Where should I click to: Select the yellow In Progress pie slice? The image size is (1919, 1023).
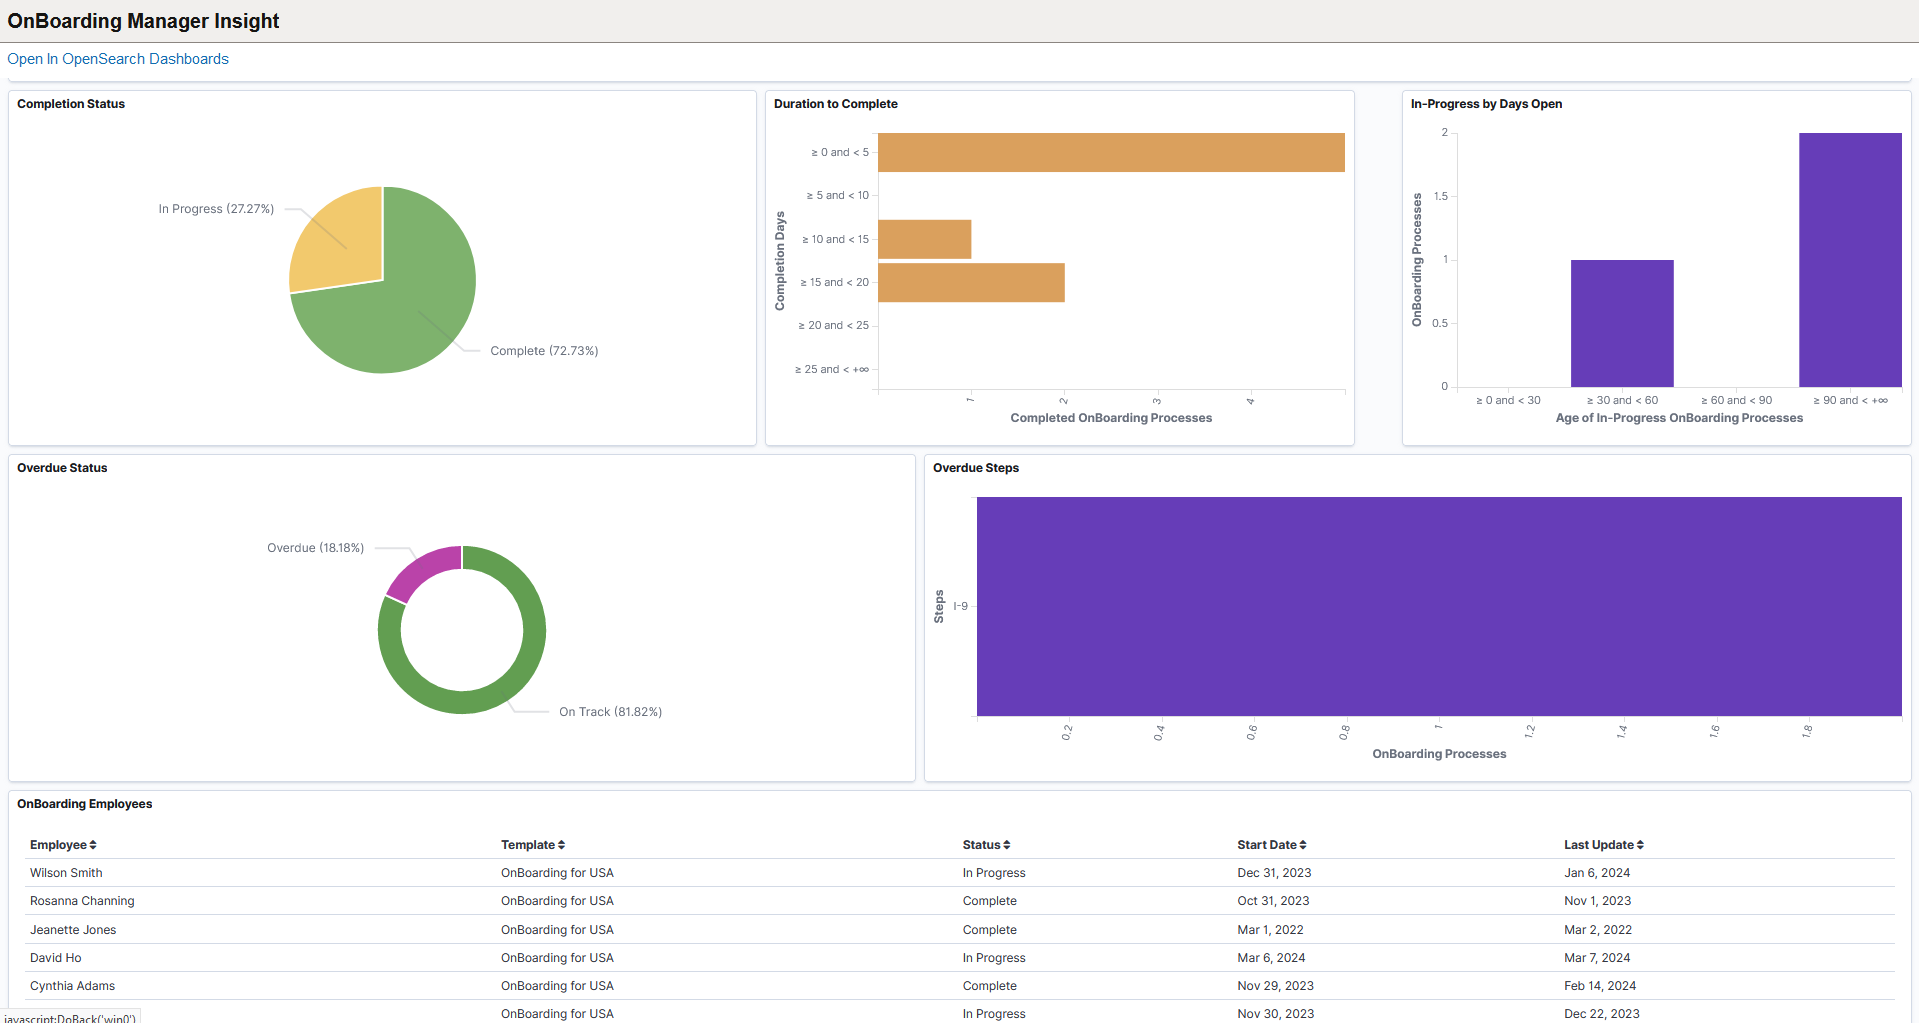point(340,240)
